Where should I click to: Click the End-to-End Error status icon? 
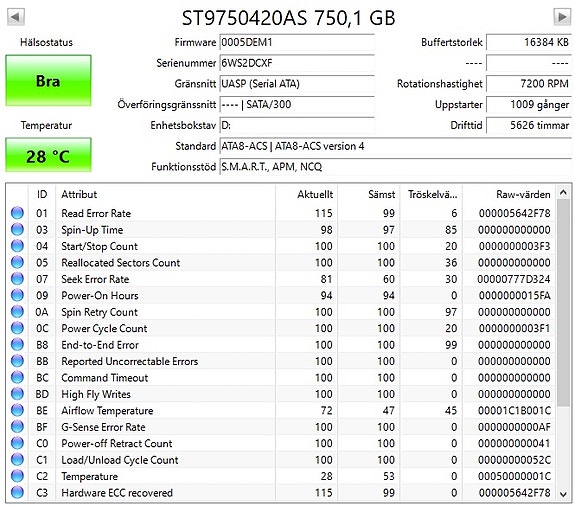[x=17, y=345]
